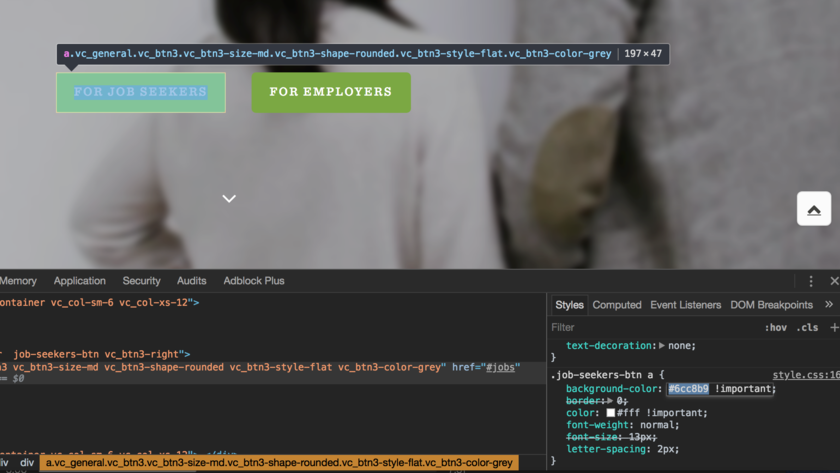Select the Adblock Plus DevTools panel
Image resolution: width=840 pixels, height=473 pixels.
click(254, 282)
